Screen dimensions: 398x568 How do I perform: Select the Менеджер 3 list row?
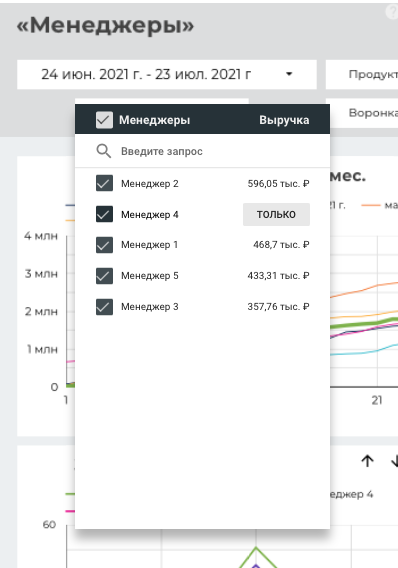click(x=202, y=307)
